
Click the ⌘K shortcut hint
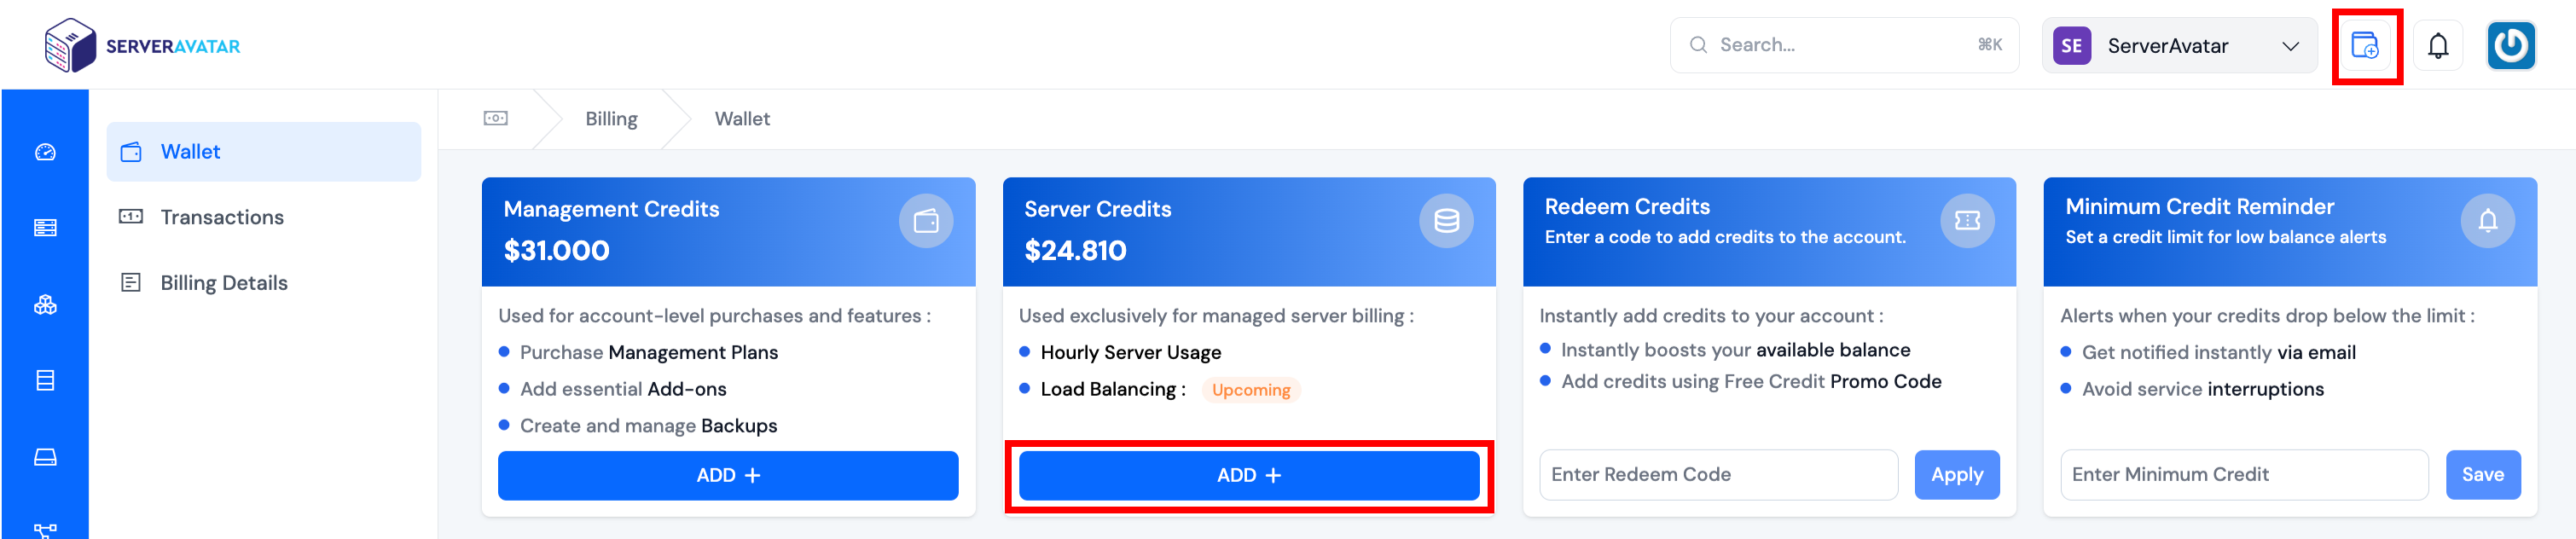point(1989,45)
